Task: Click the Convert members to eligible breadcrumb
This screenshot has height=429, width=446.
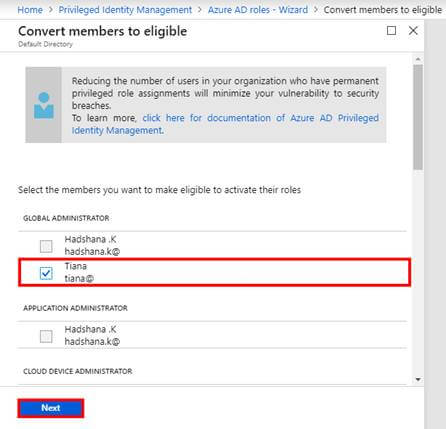Action: tap(383, 10)
